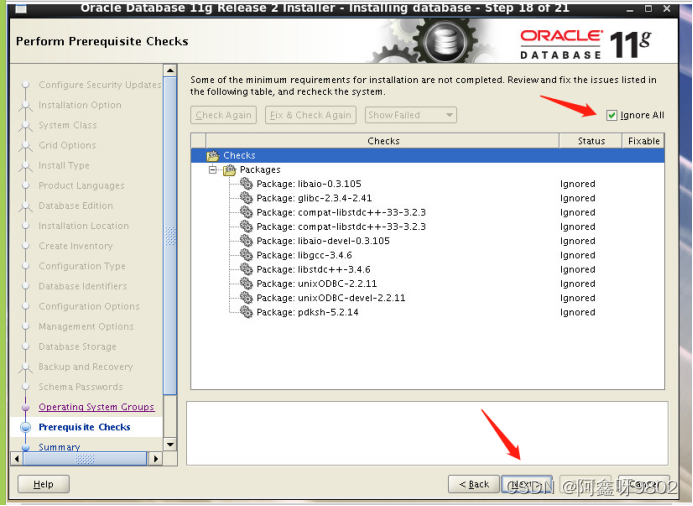Click sidebar horizontal scroll left arrow
Viewport: 693px width, 506px height.
click(x=17, y=459)
